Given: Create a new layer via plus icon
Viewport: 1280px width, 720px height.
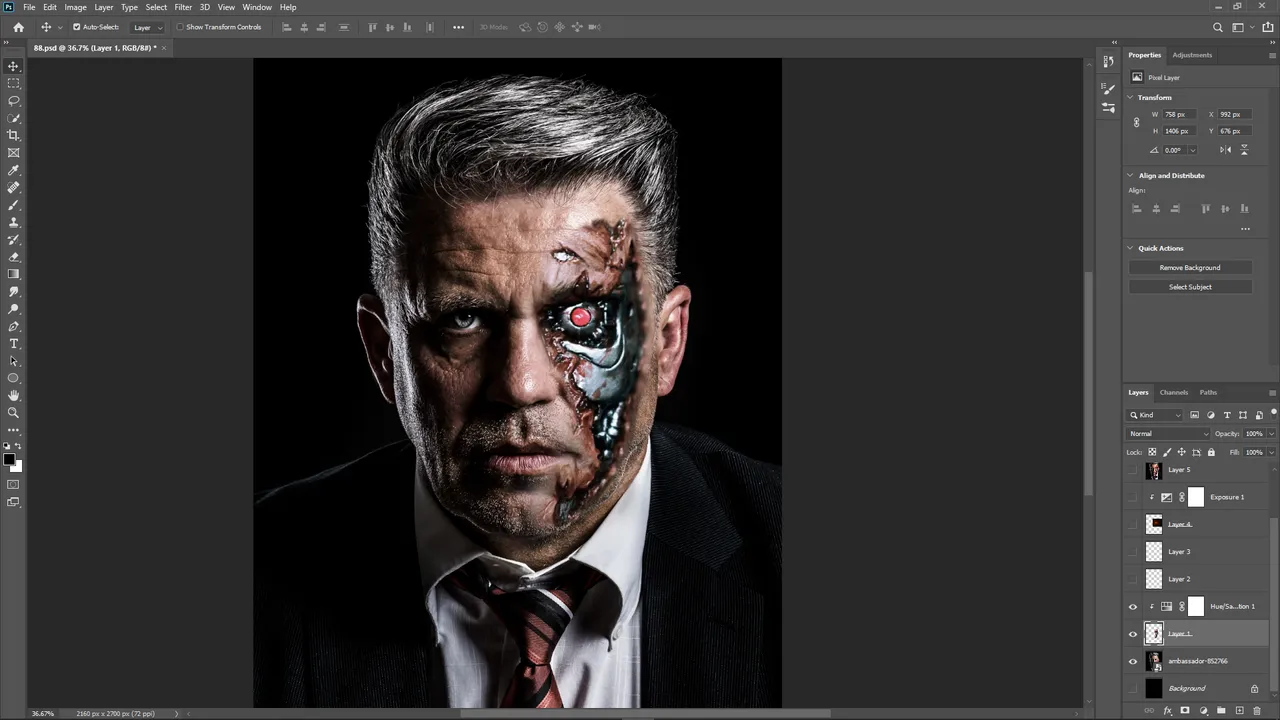Looking at the screenshot, I should click(x=1239, y=711).
